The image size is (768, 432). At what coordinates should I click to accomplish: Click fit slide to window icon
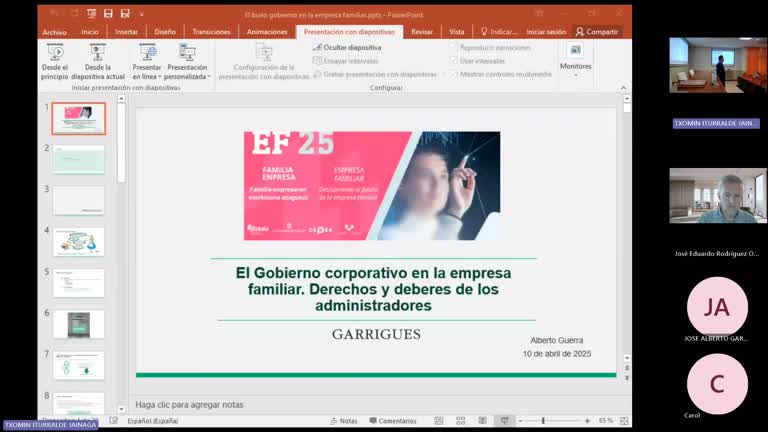tap(624, 421)
